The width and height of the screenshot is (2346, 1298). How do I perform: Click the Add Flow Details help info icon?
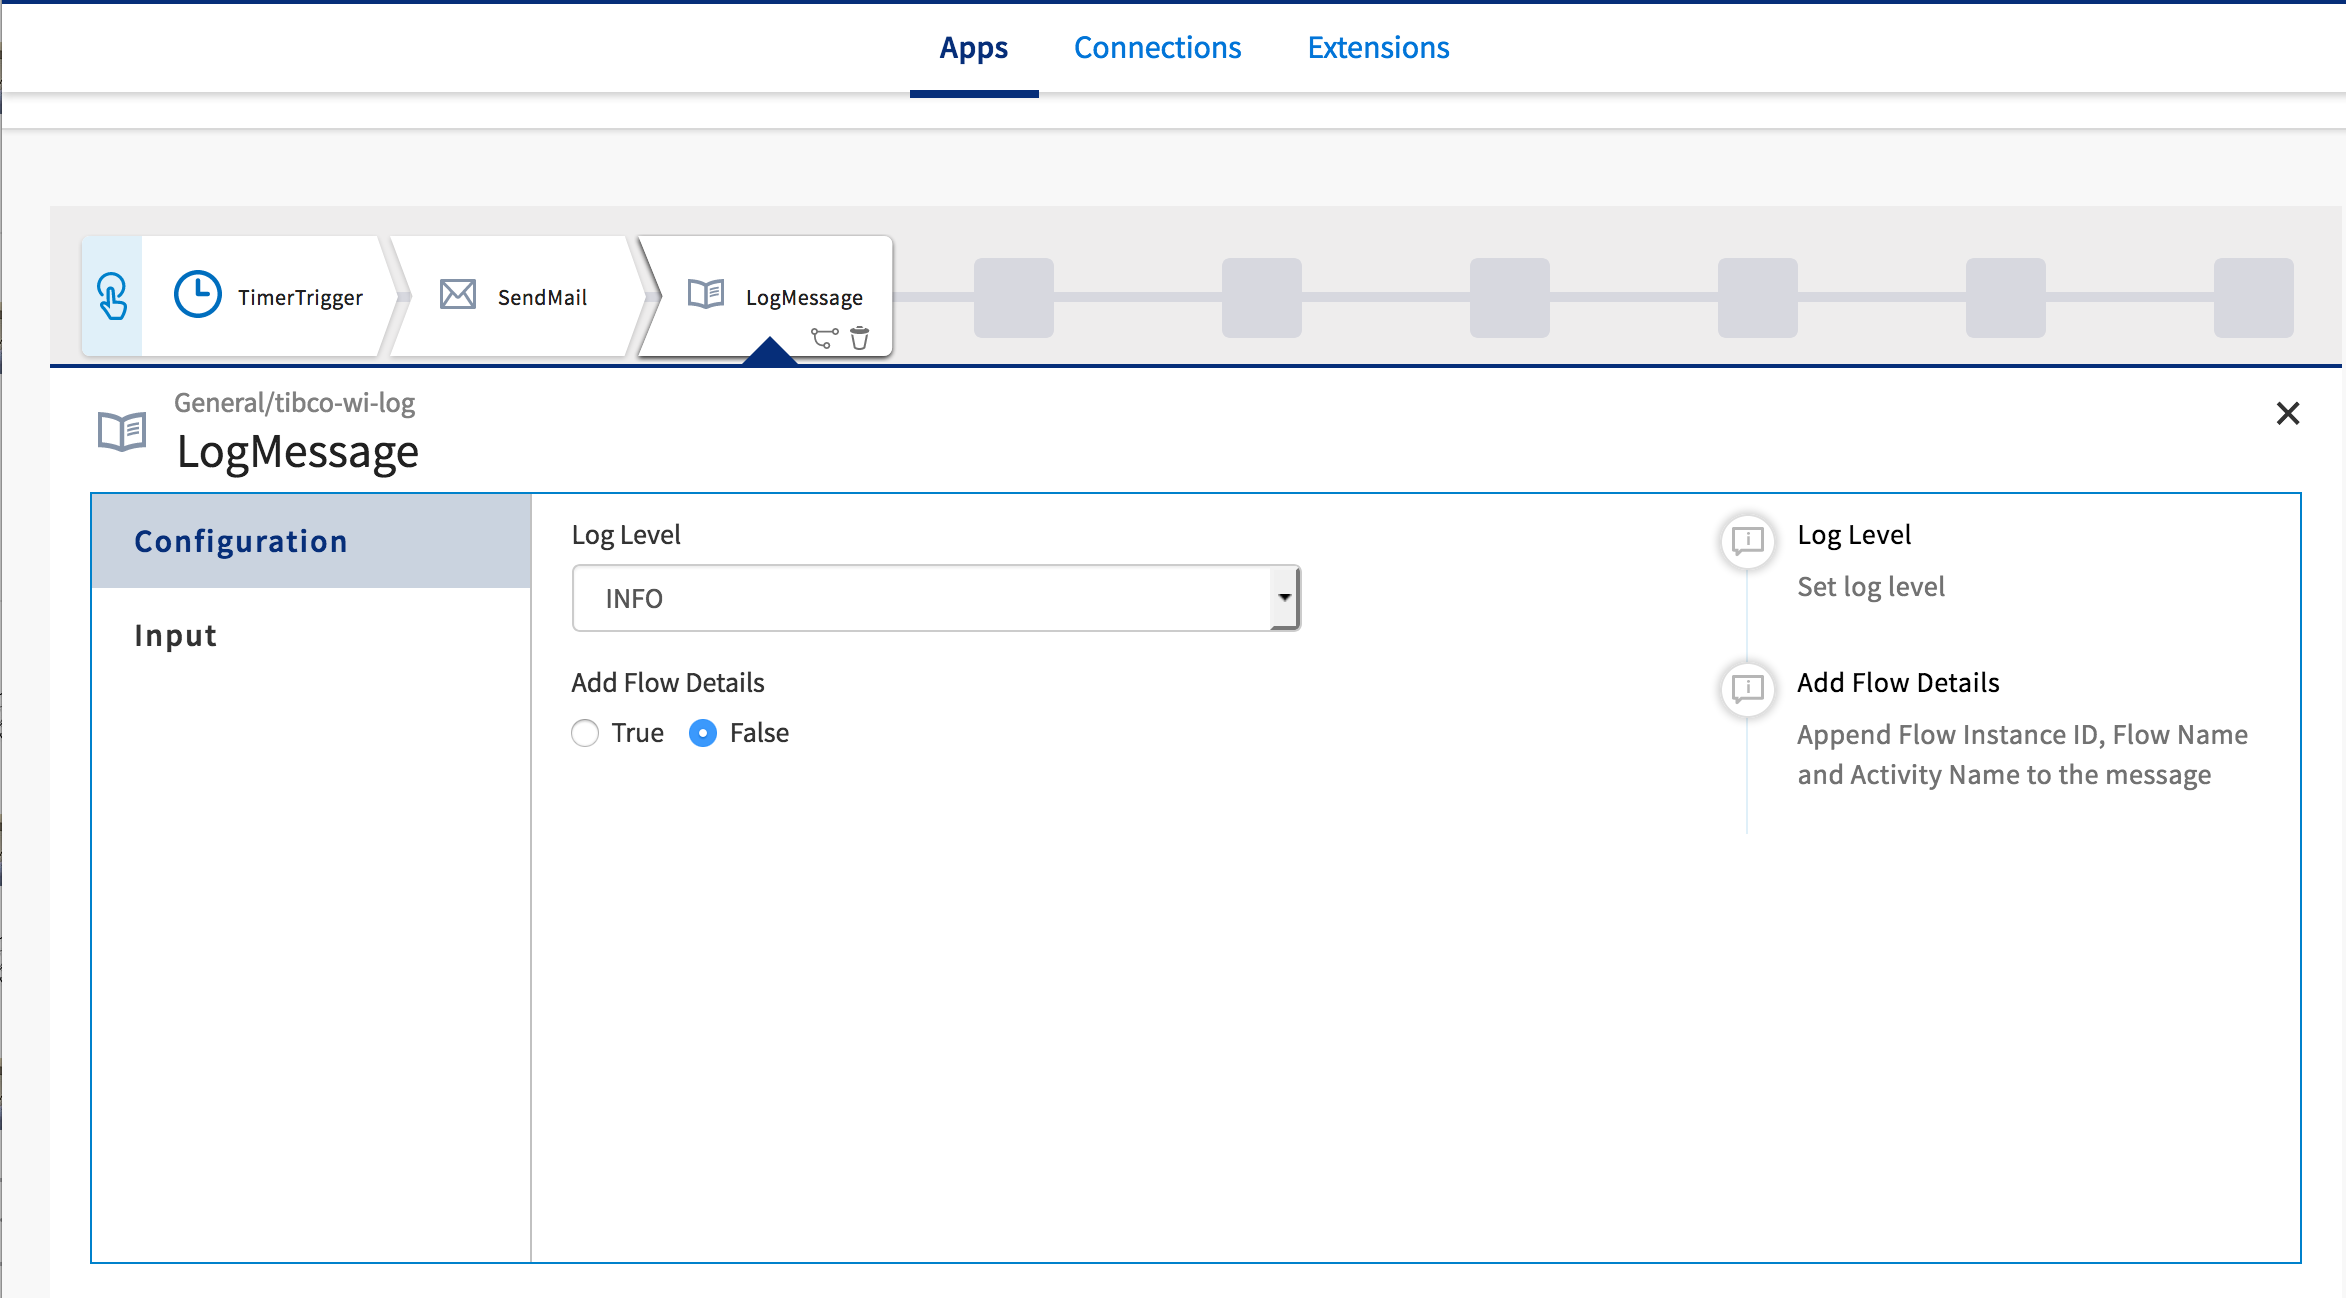[x=1747, y=688]
